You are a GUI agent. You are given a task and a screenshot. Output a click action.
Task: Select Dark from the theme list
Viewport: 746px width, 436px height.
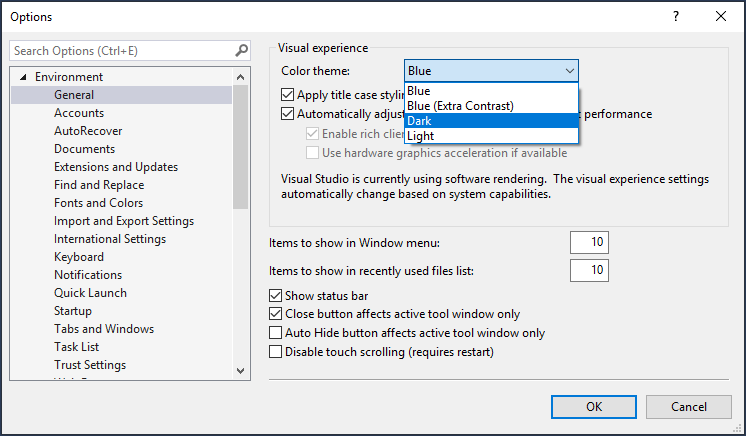tap(491, 120)
